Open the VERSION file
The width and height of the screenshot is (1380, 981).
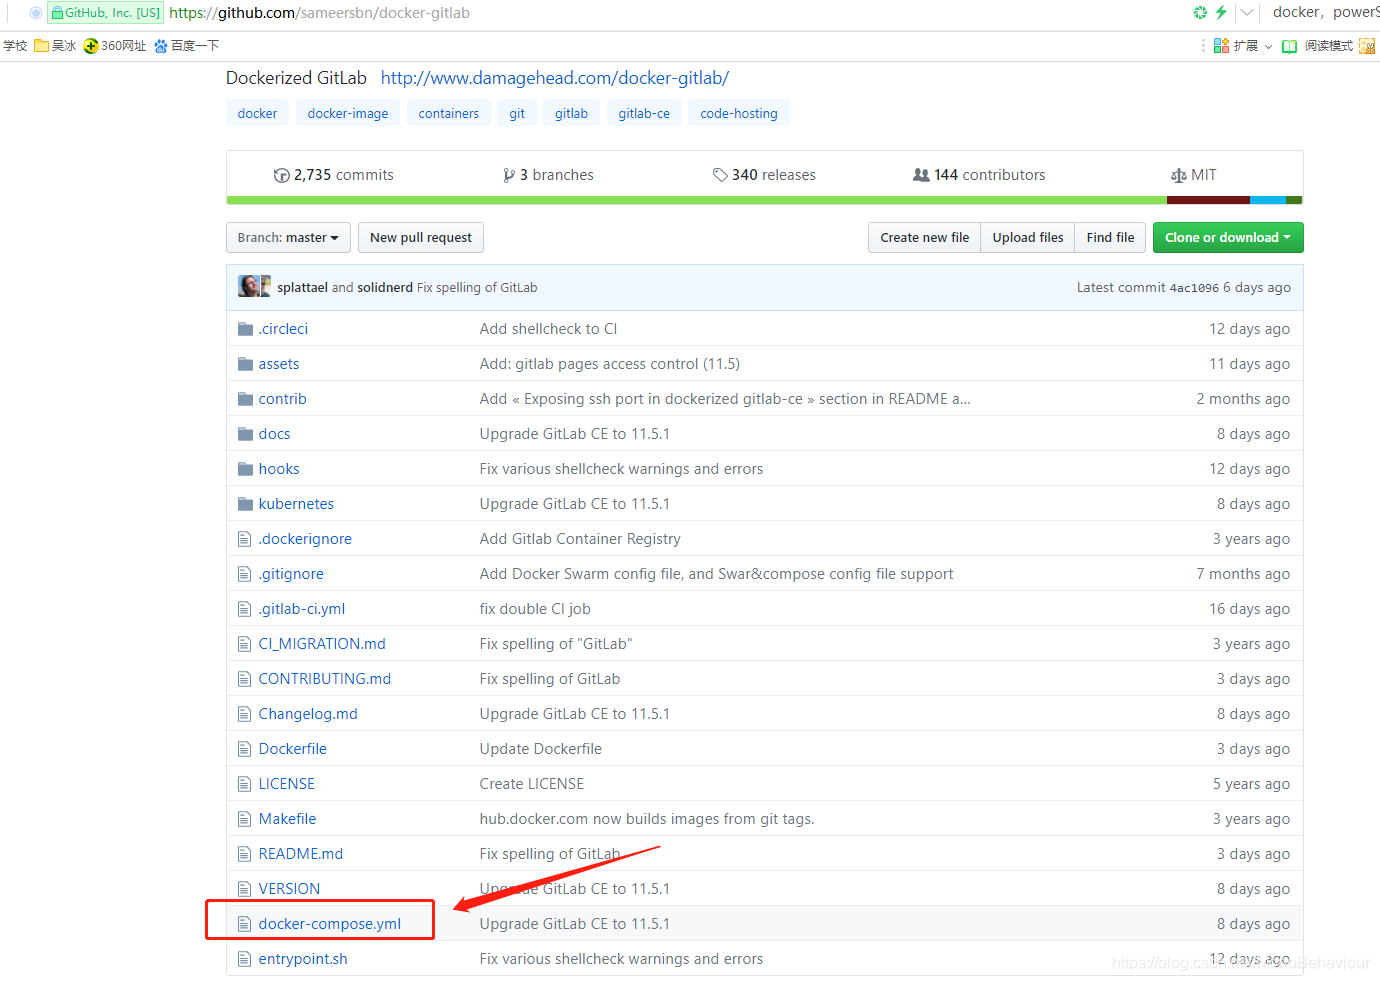pos(289,889)
